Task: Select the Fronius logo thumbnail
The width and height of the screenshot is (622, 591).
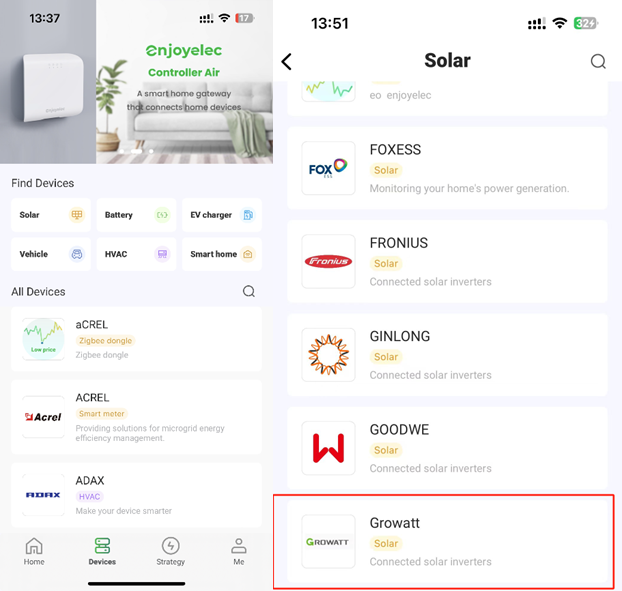Action: 328,261
